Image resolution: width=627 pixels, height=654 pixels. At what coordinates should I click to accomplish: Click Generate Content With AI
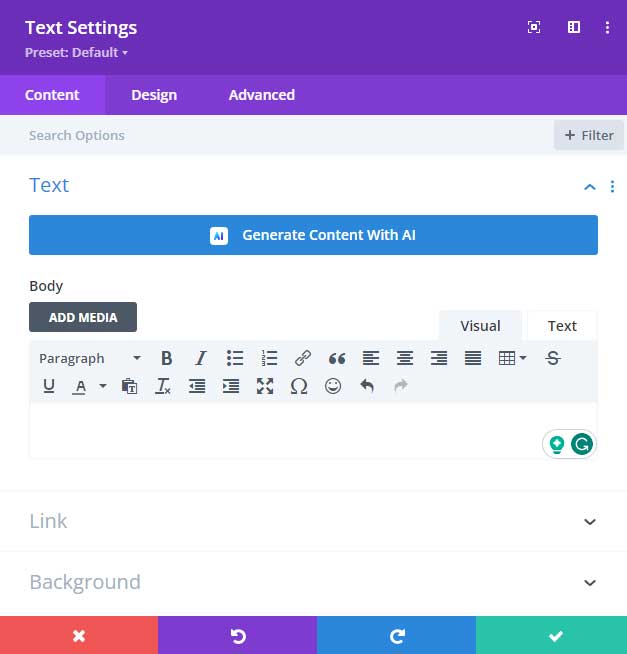(x=313, y=235)
